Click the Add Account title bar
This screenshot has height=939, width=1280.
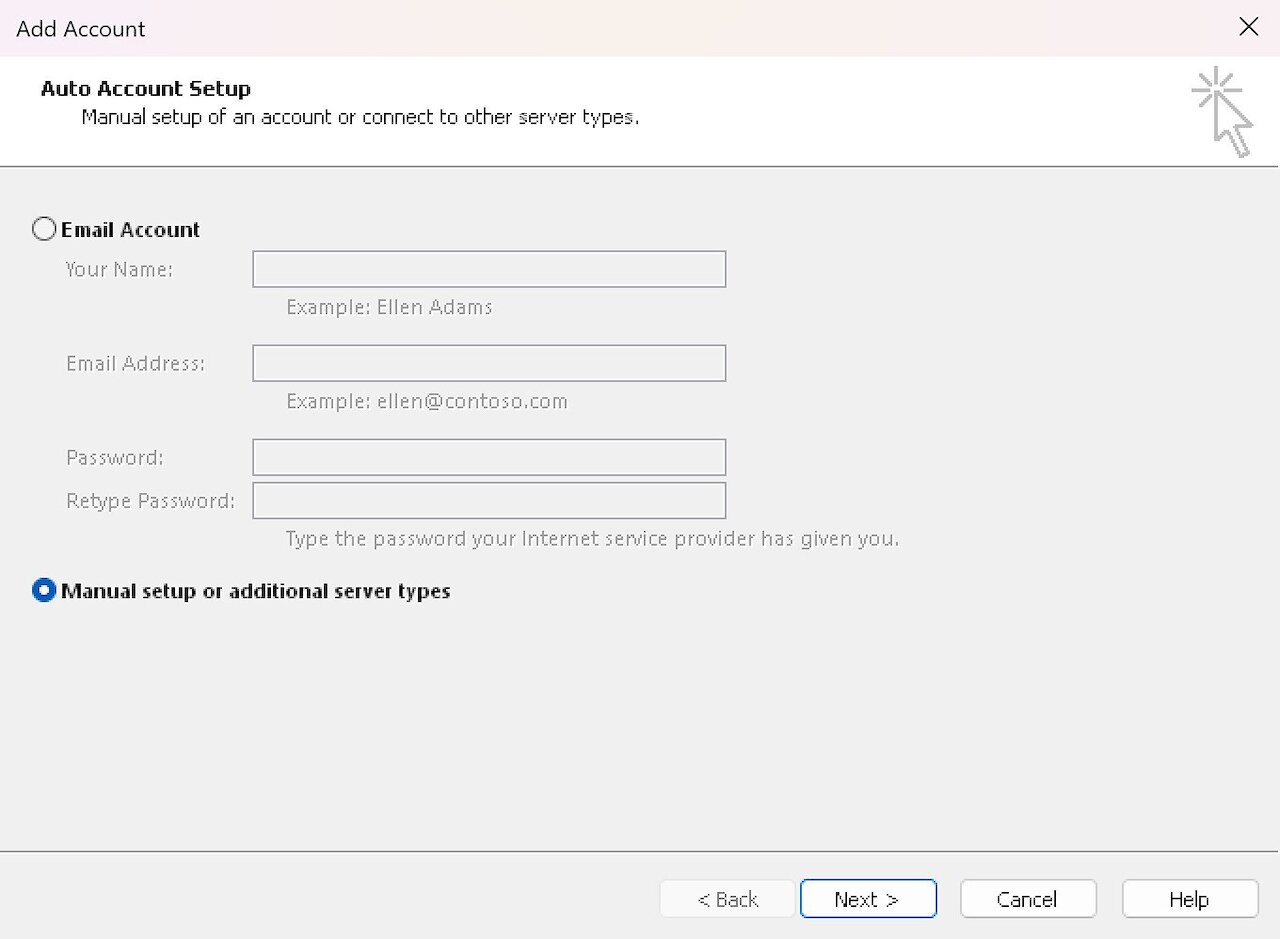pos(80,28)
